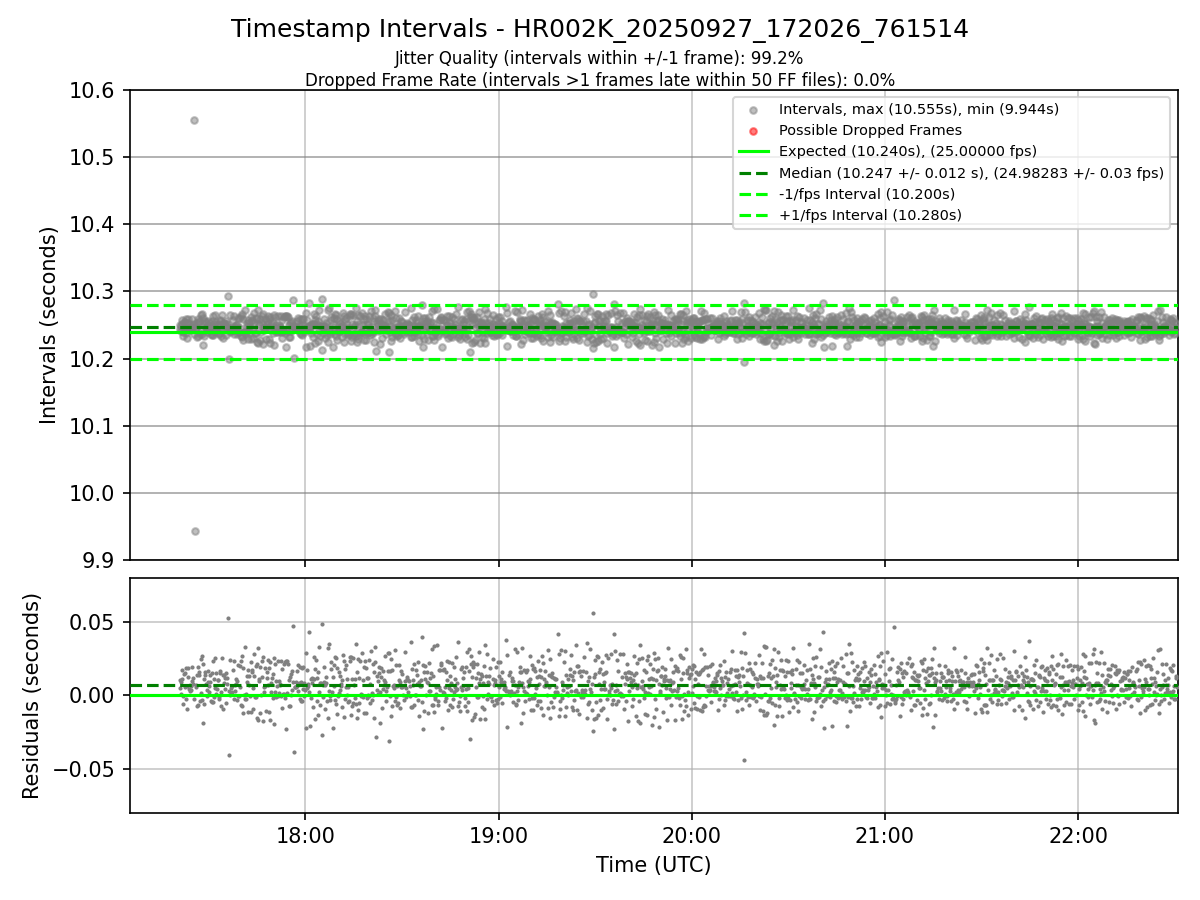
Task: Click the 22:00 time tick label
Action: [1077, 834]
